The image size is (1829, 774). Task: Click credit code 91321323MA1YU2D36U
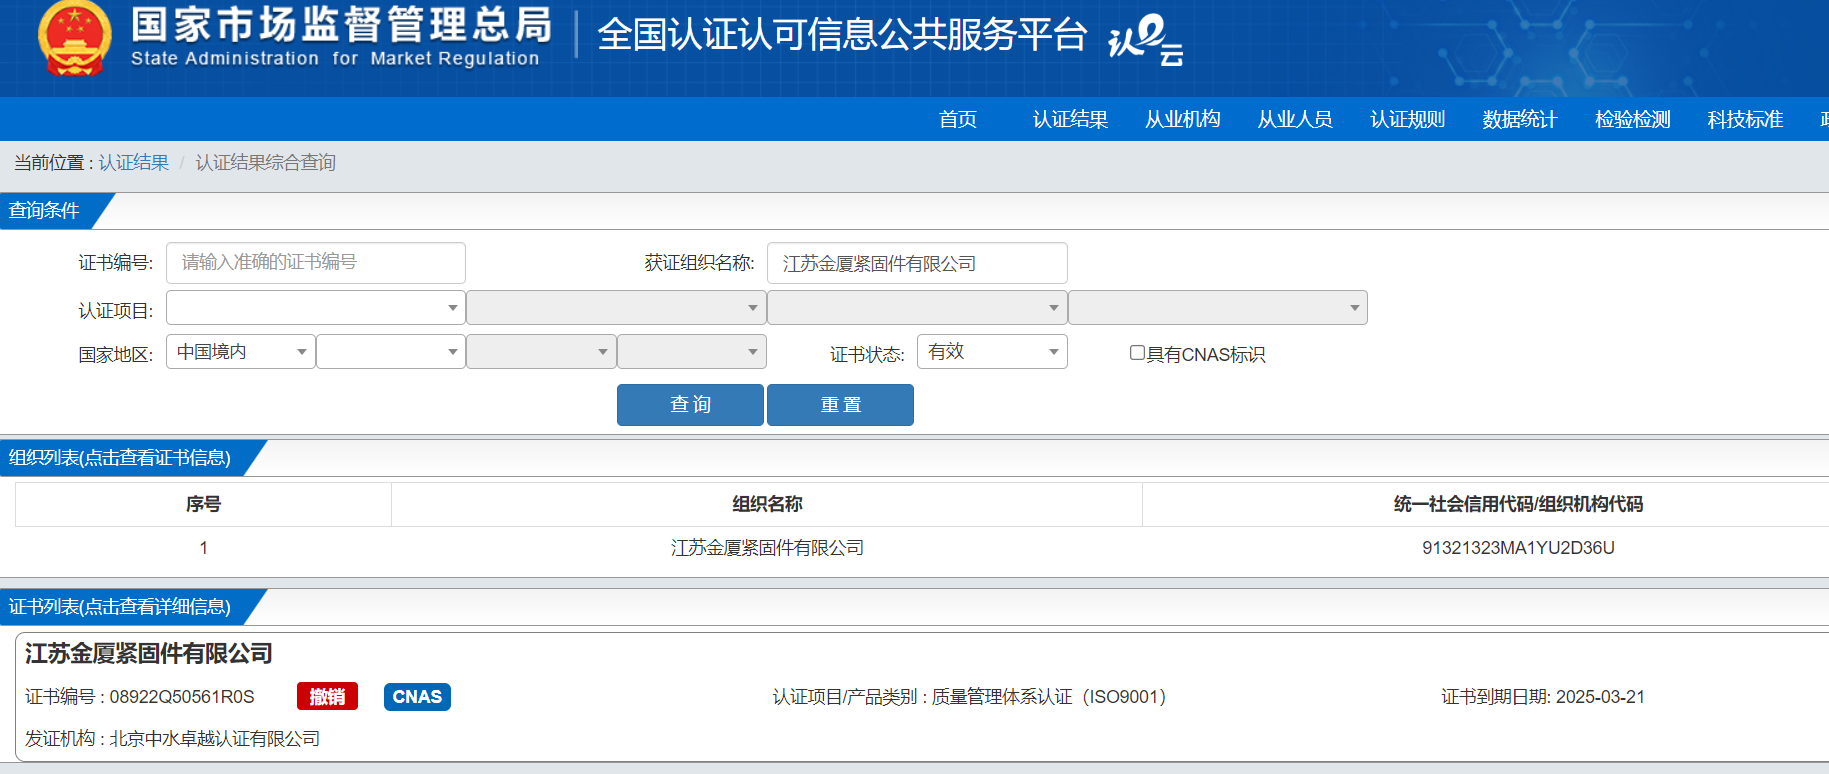point(1518,548)
